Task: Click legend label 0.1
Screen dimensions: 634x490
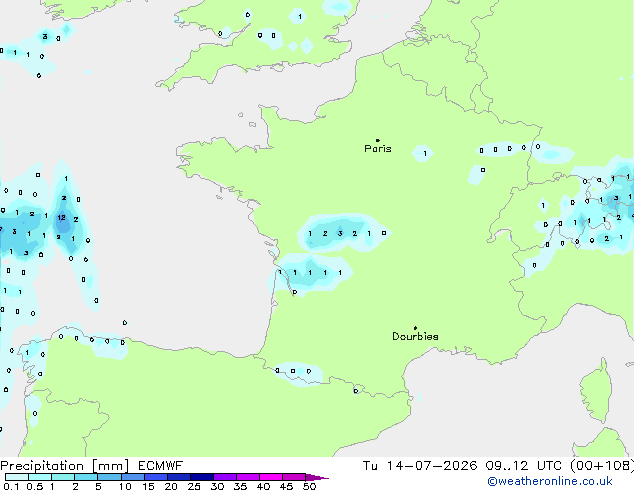Action: tap(12, 486)
